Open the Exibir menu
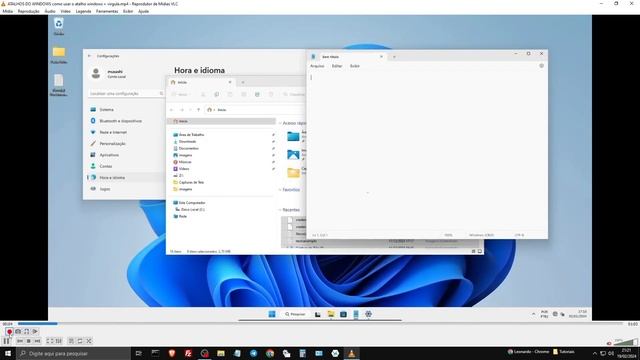 click(x=128, y=11)
